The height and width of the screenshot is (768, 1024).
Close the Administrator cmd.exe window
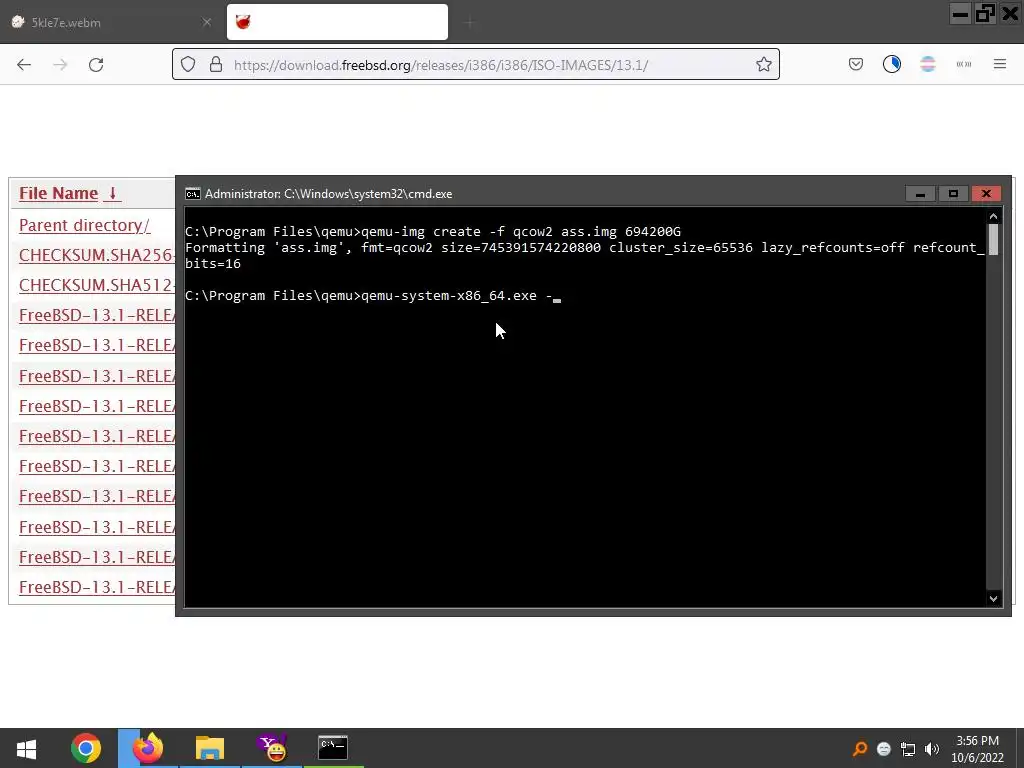986,194
